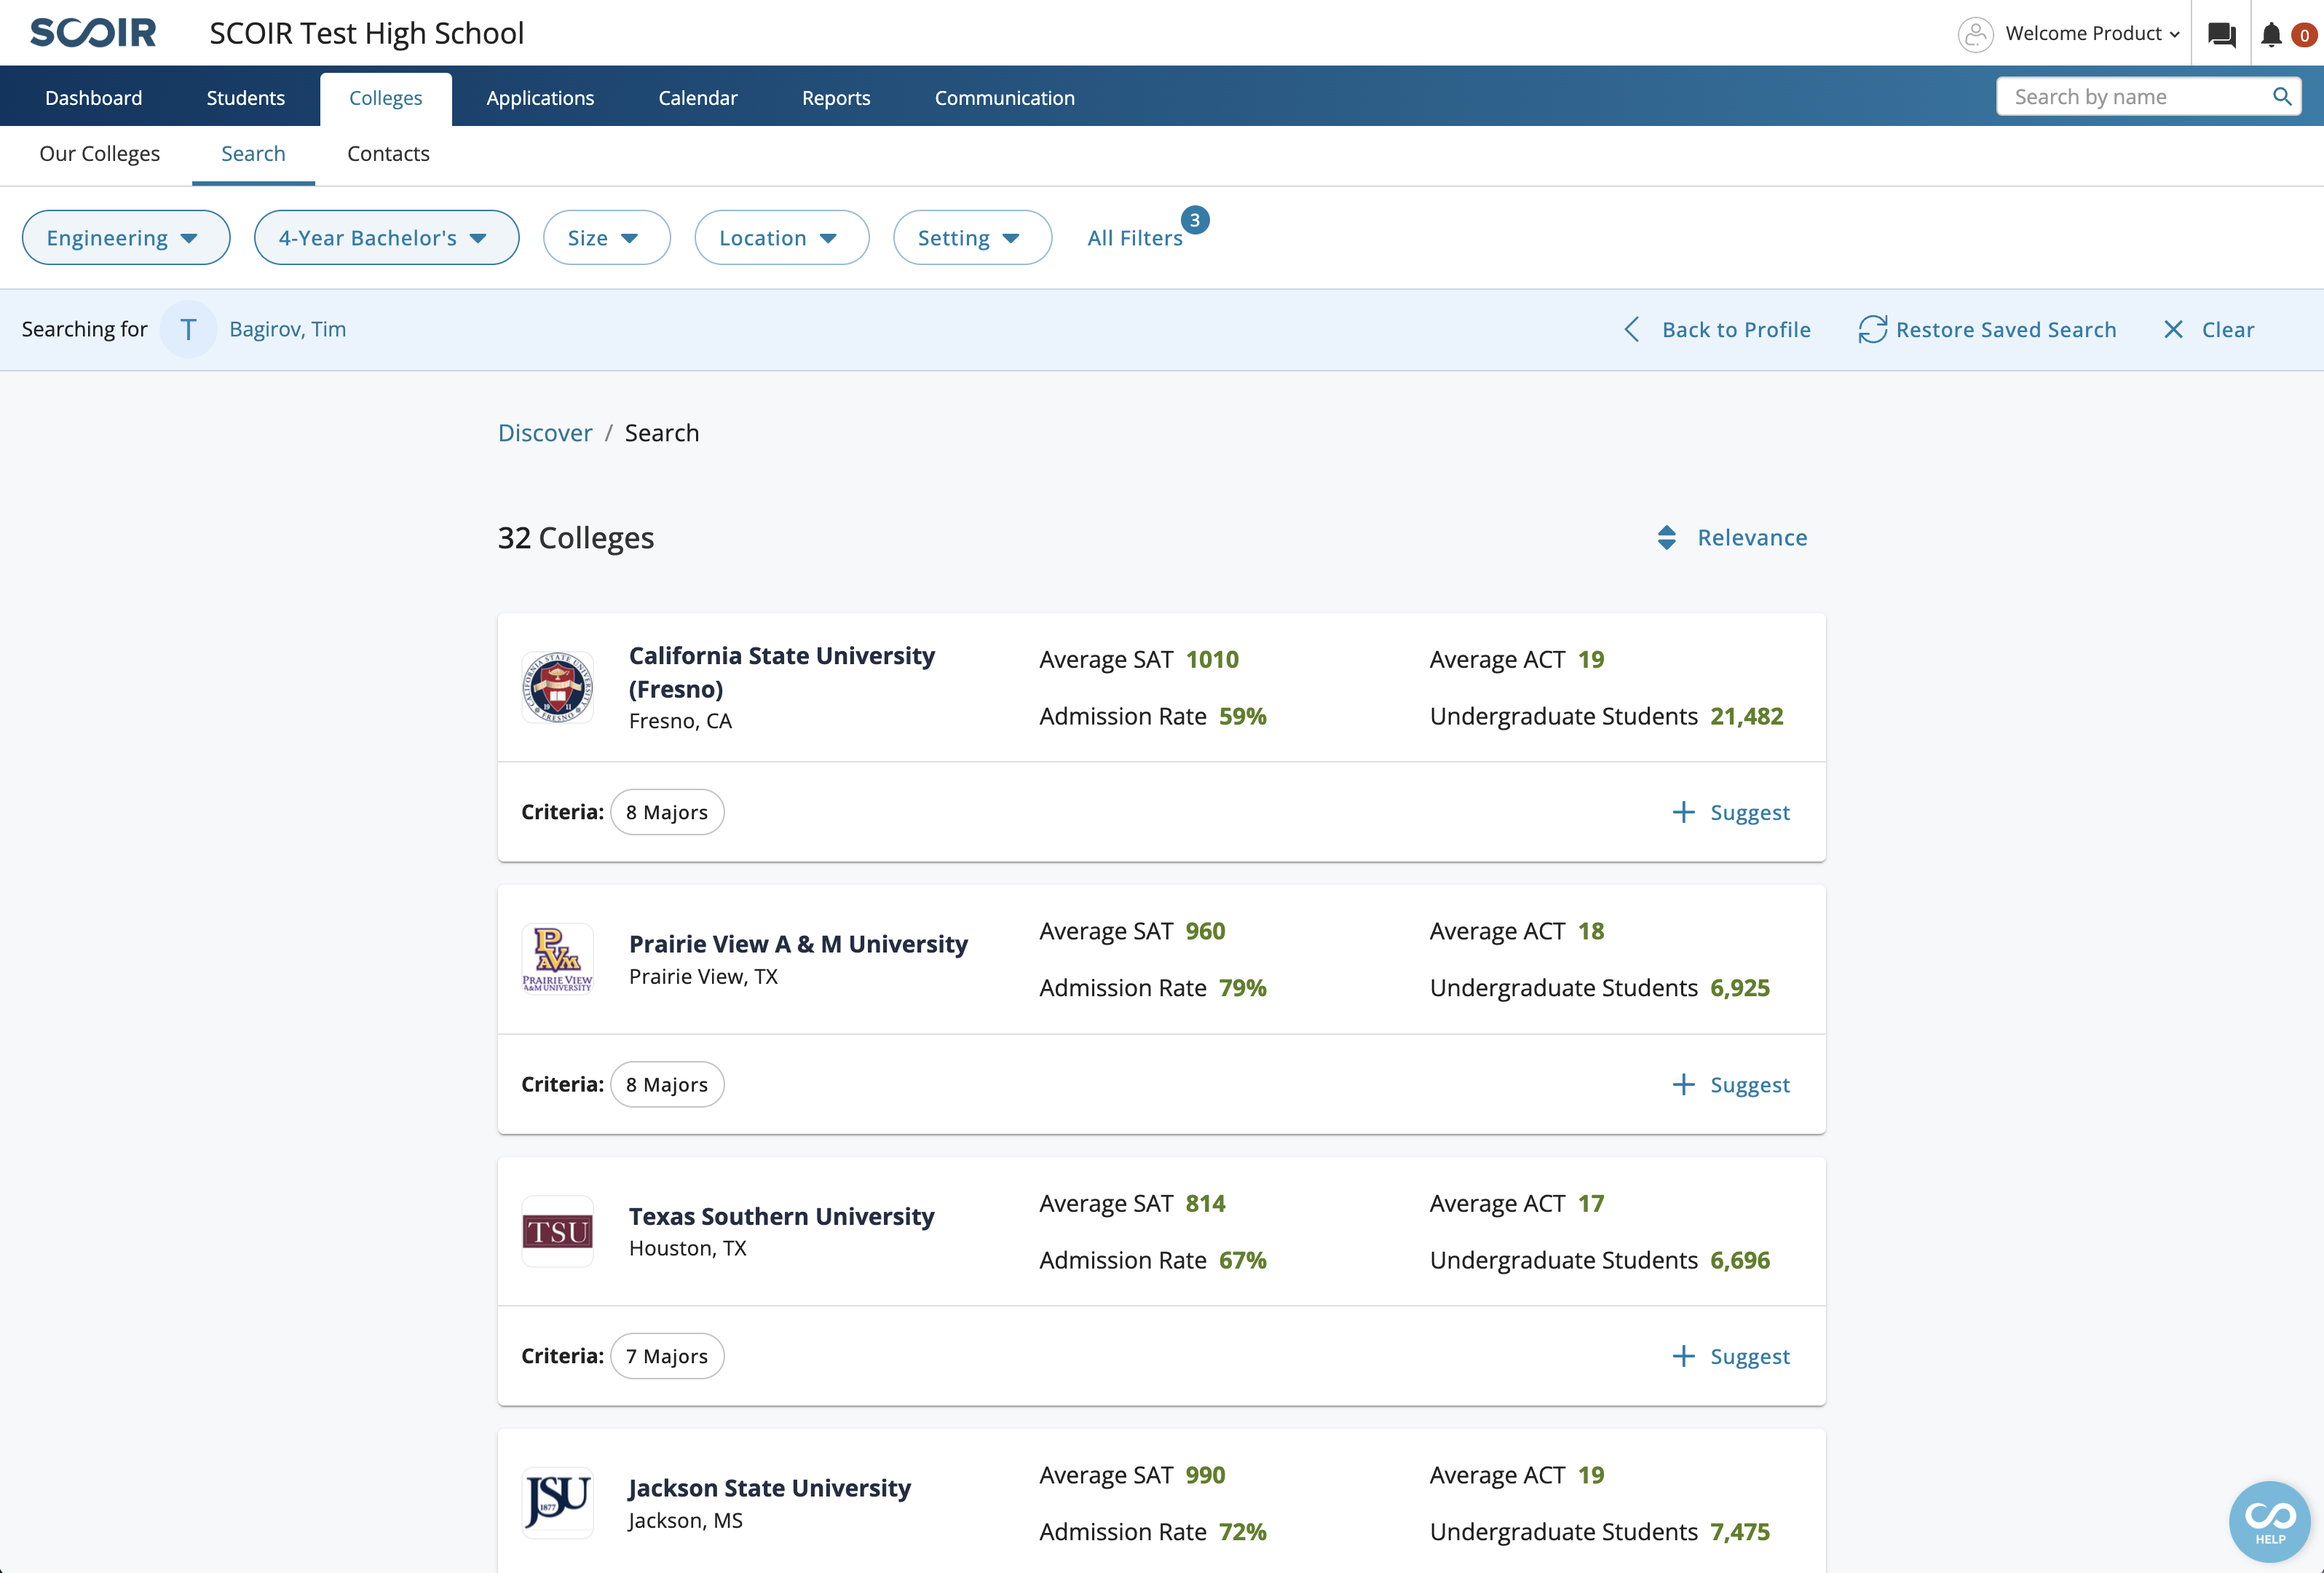Switch to the Students tab
Image resolution: width=2324 pixels, height=1573 pixels.
pyautogui.click(x=246, y=97)
